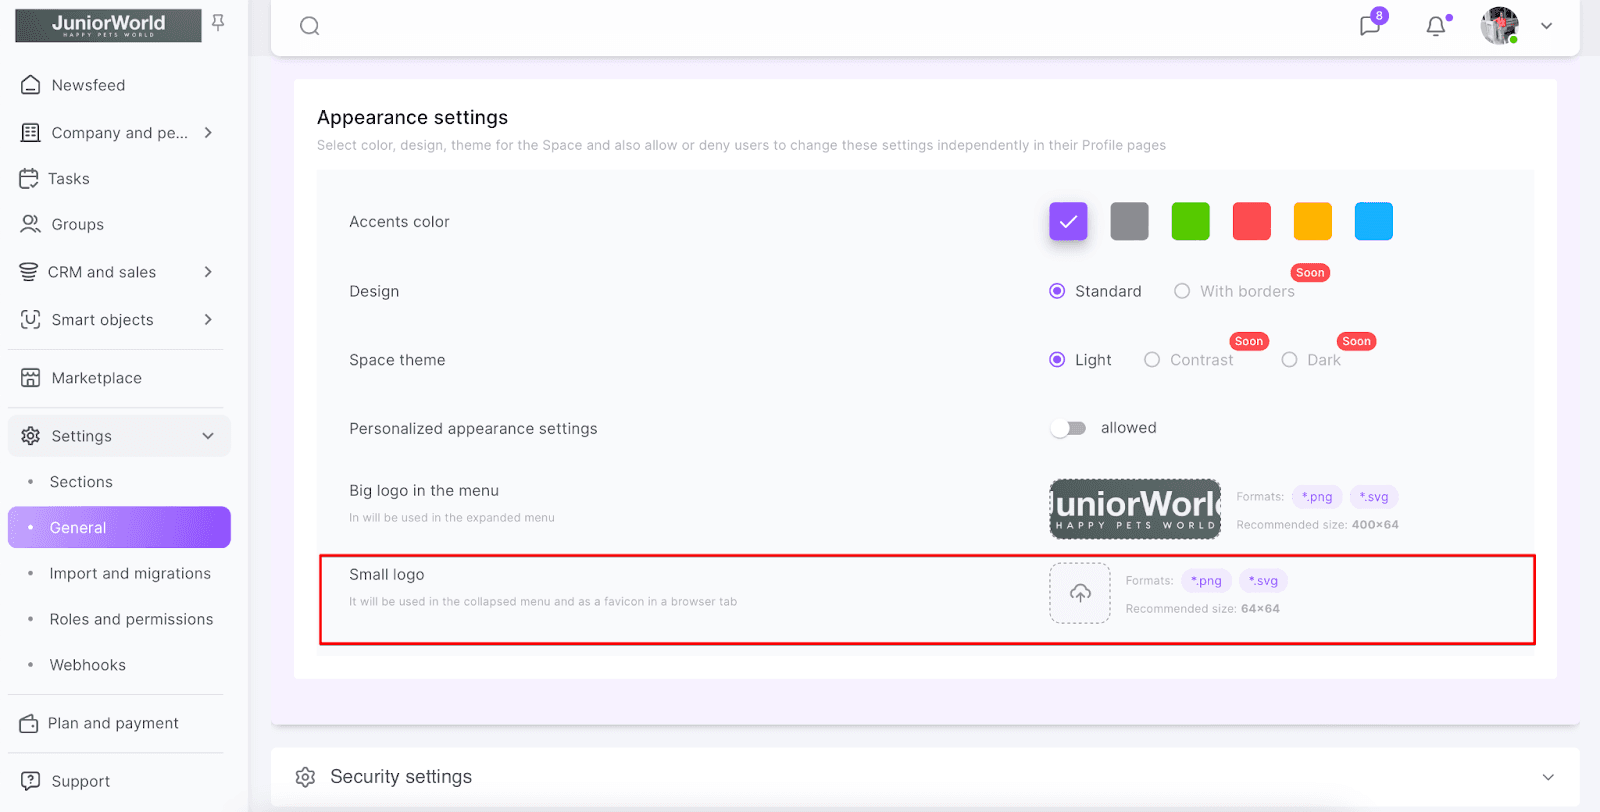Click the search magnifier icon
Screen dimensions: 1600x812
pos(310,26)
